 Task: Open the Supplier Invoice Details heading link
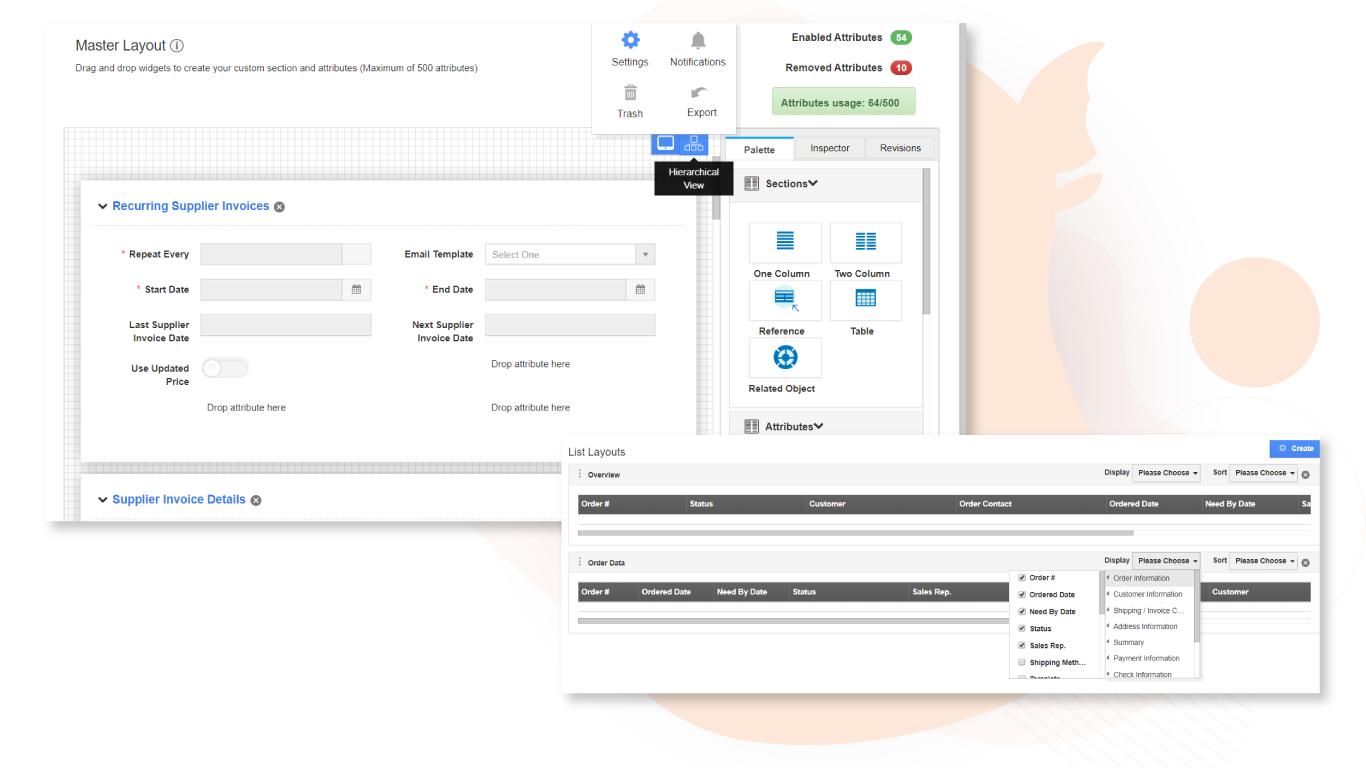179,499
